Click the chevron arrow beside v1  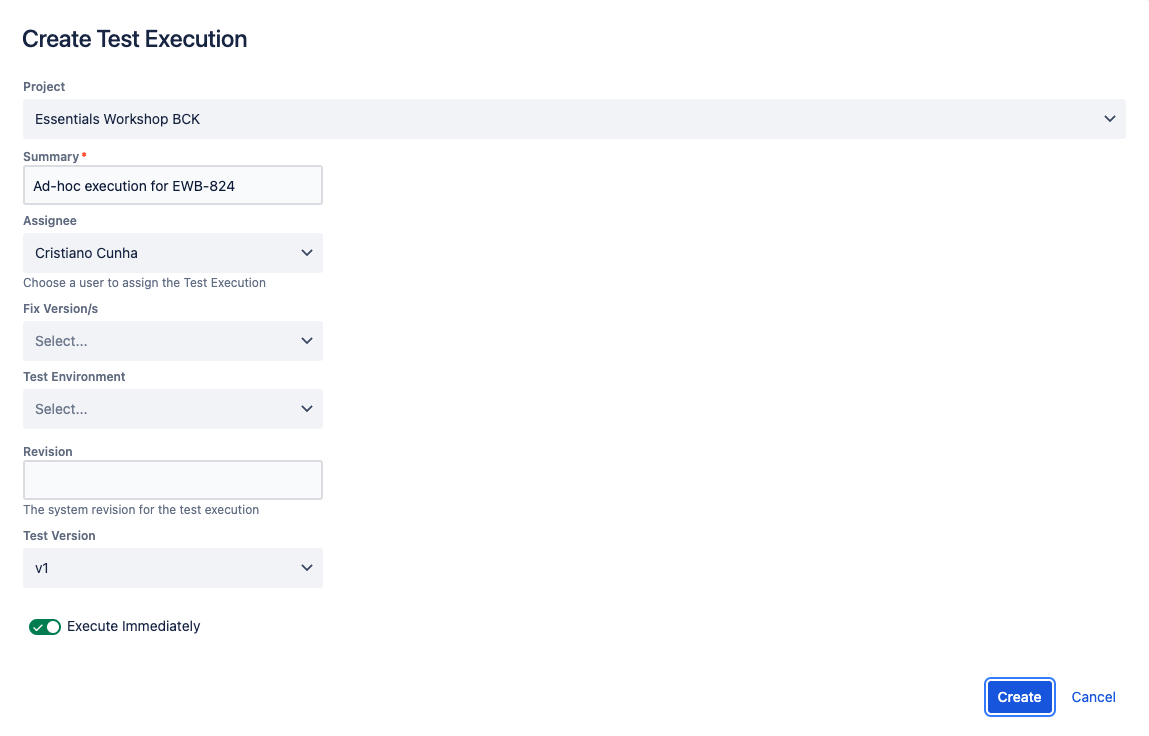(306, 568)
